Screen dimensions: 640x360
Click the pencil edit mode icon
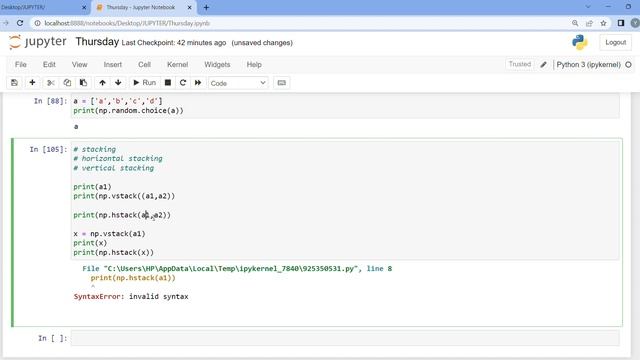pyautogui.click(x=543, y=64)
